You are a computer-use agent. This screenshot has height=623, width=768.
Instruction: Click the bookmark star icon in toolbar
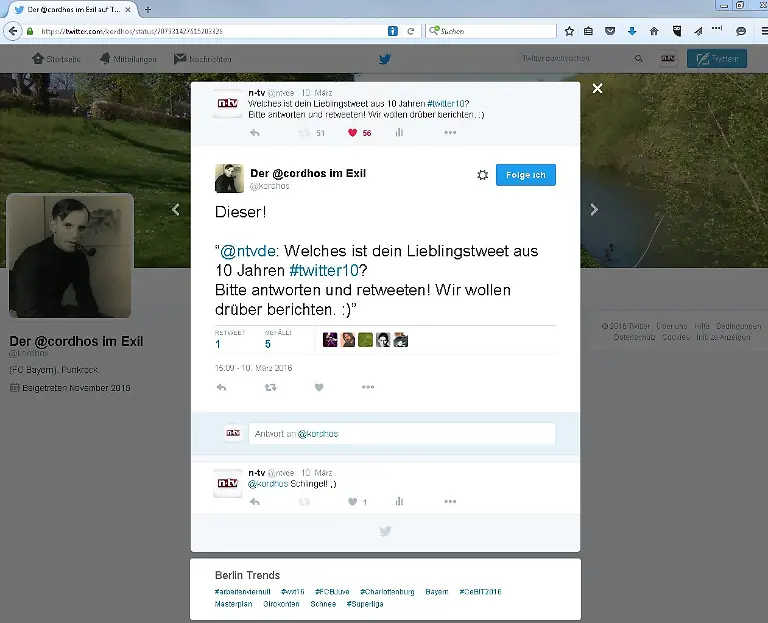pyautogui.click(x=569, y=31)
